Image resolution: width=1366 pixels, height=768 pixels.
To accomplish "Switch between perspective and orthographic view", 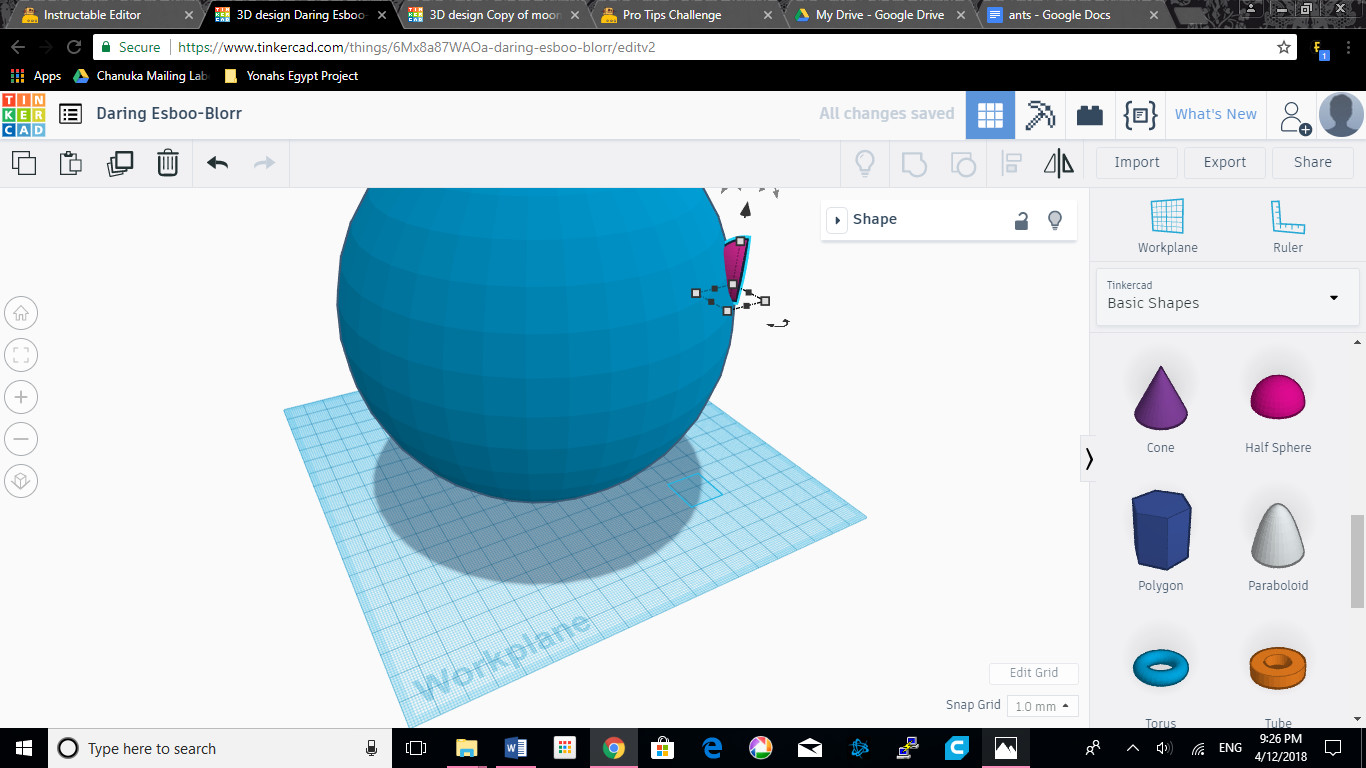I will pyautogui.click(x=21, y=481).
